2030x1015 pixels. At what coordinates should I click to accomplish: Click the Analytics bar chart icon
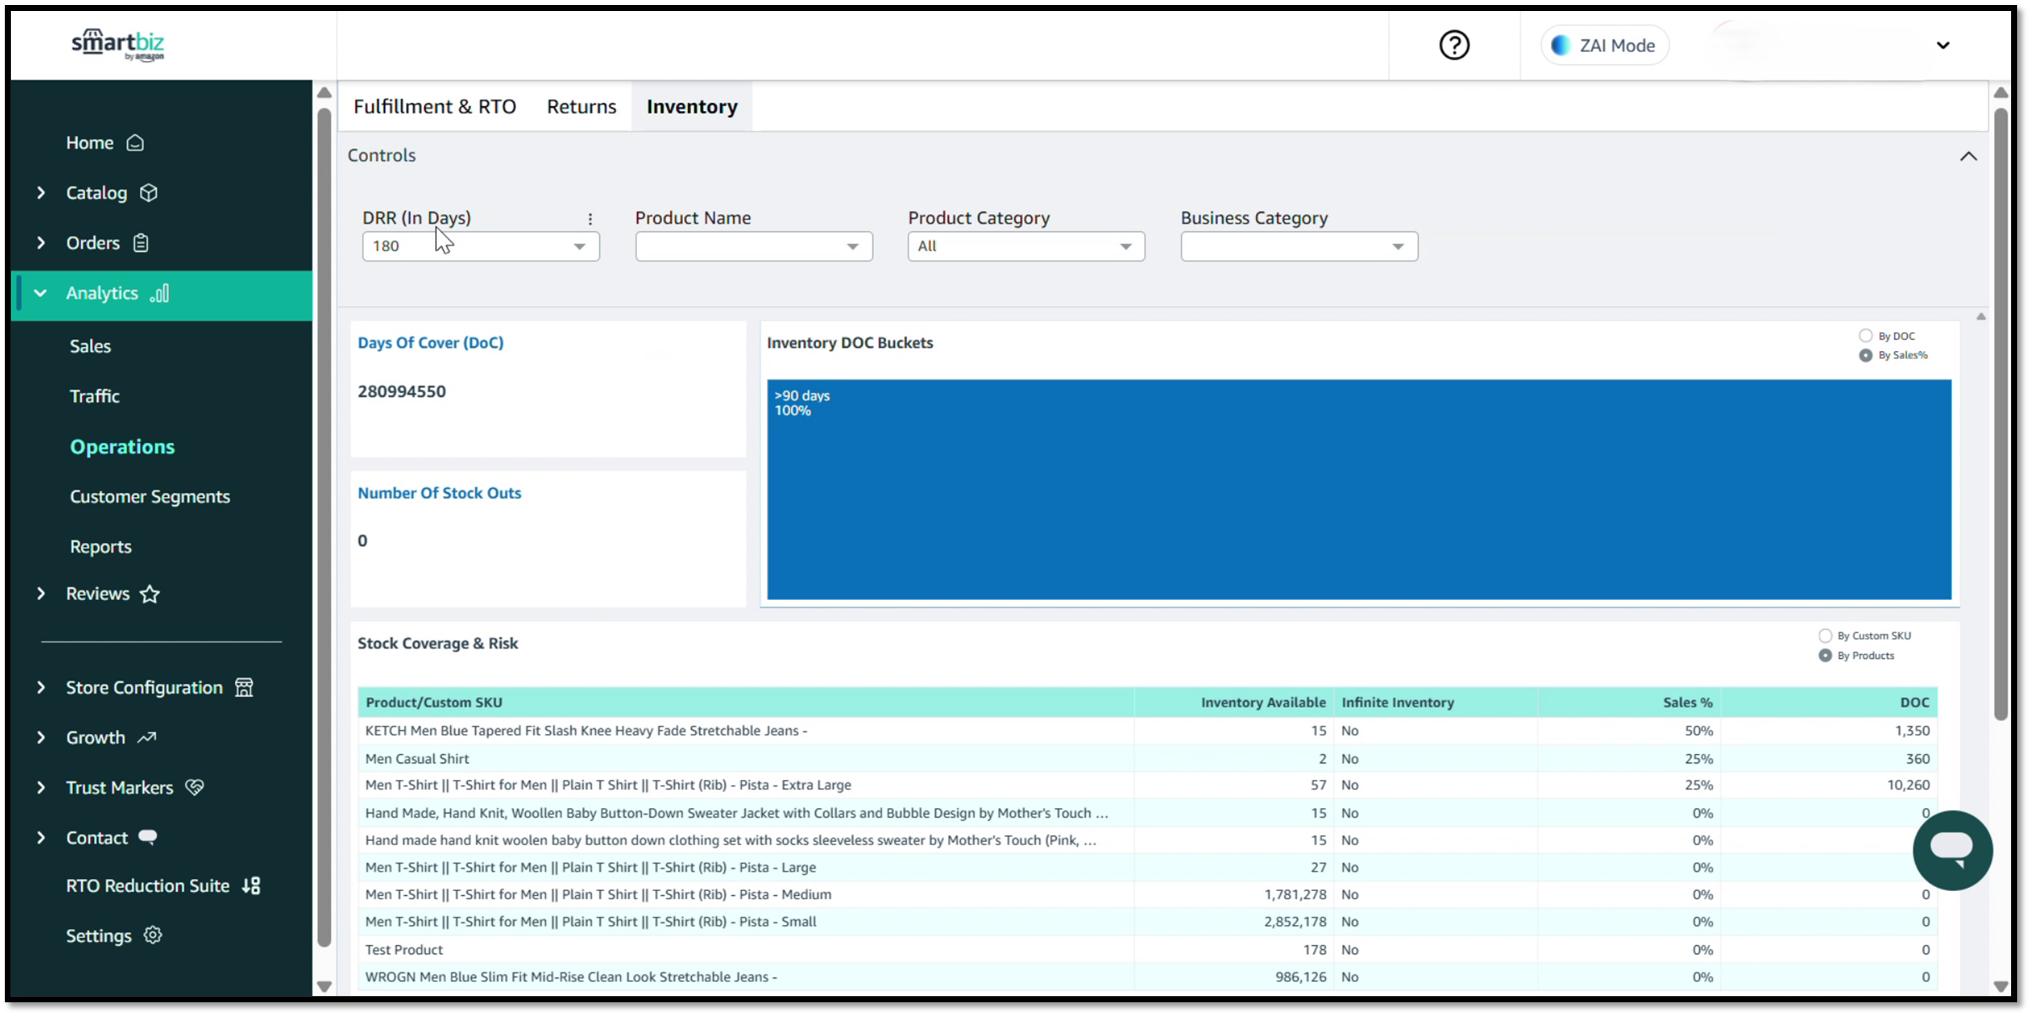(x=160, y=293)
